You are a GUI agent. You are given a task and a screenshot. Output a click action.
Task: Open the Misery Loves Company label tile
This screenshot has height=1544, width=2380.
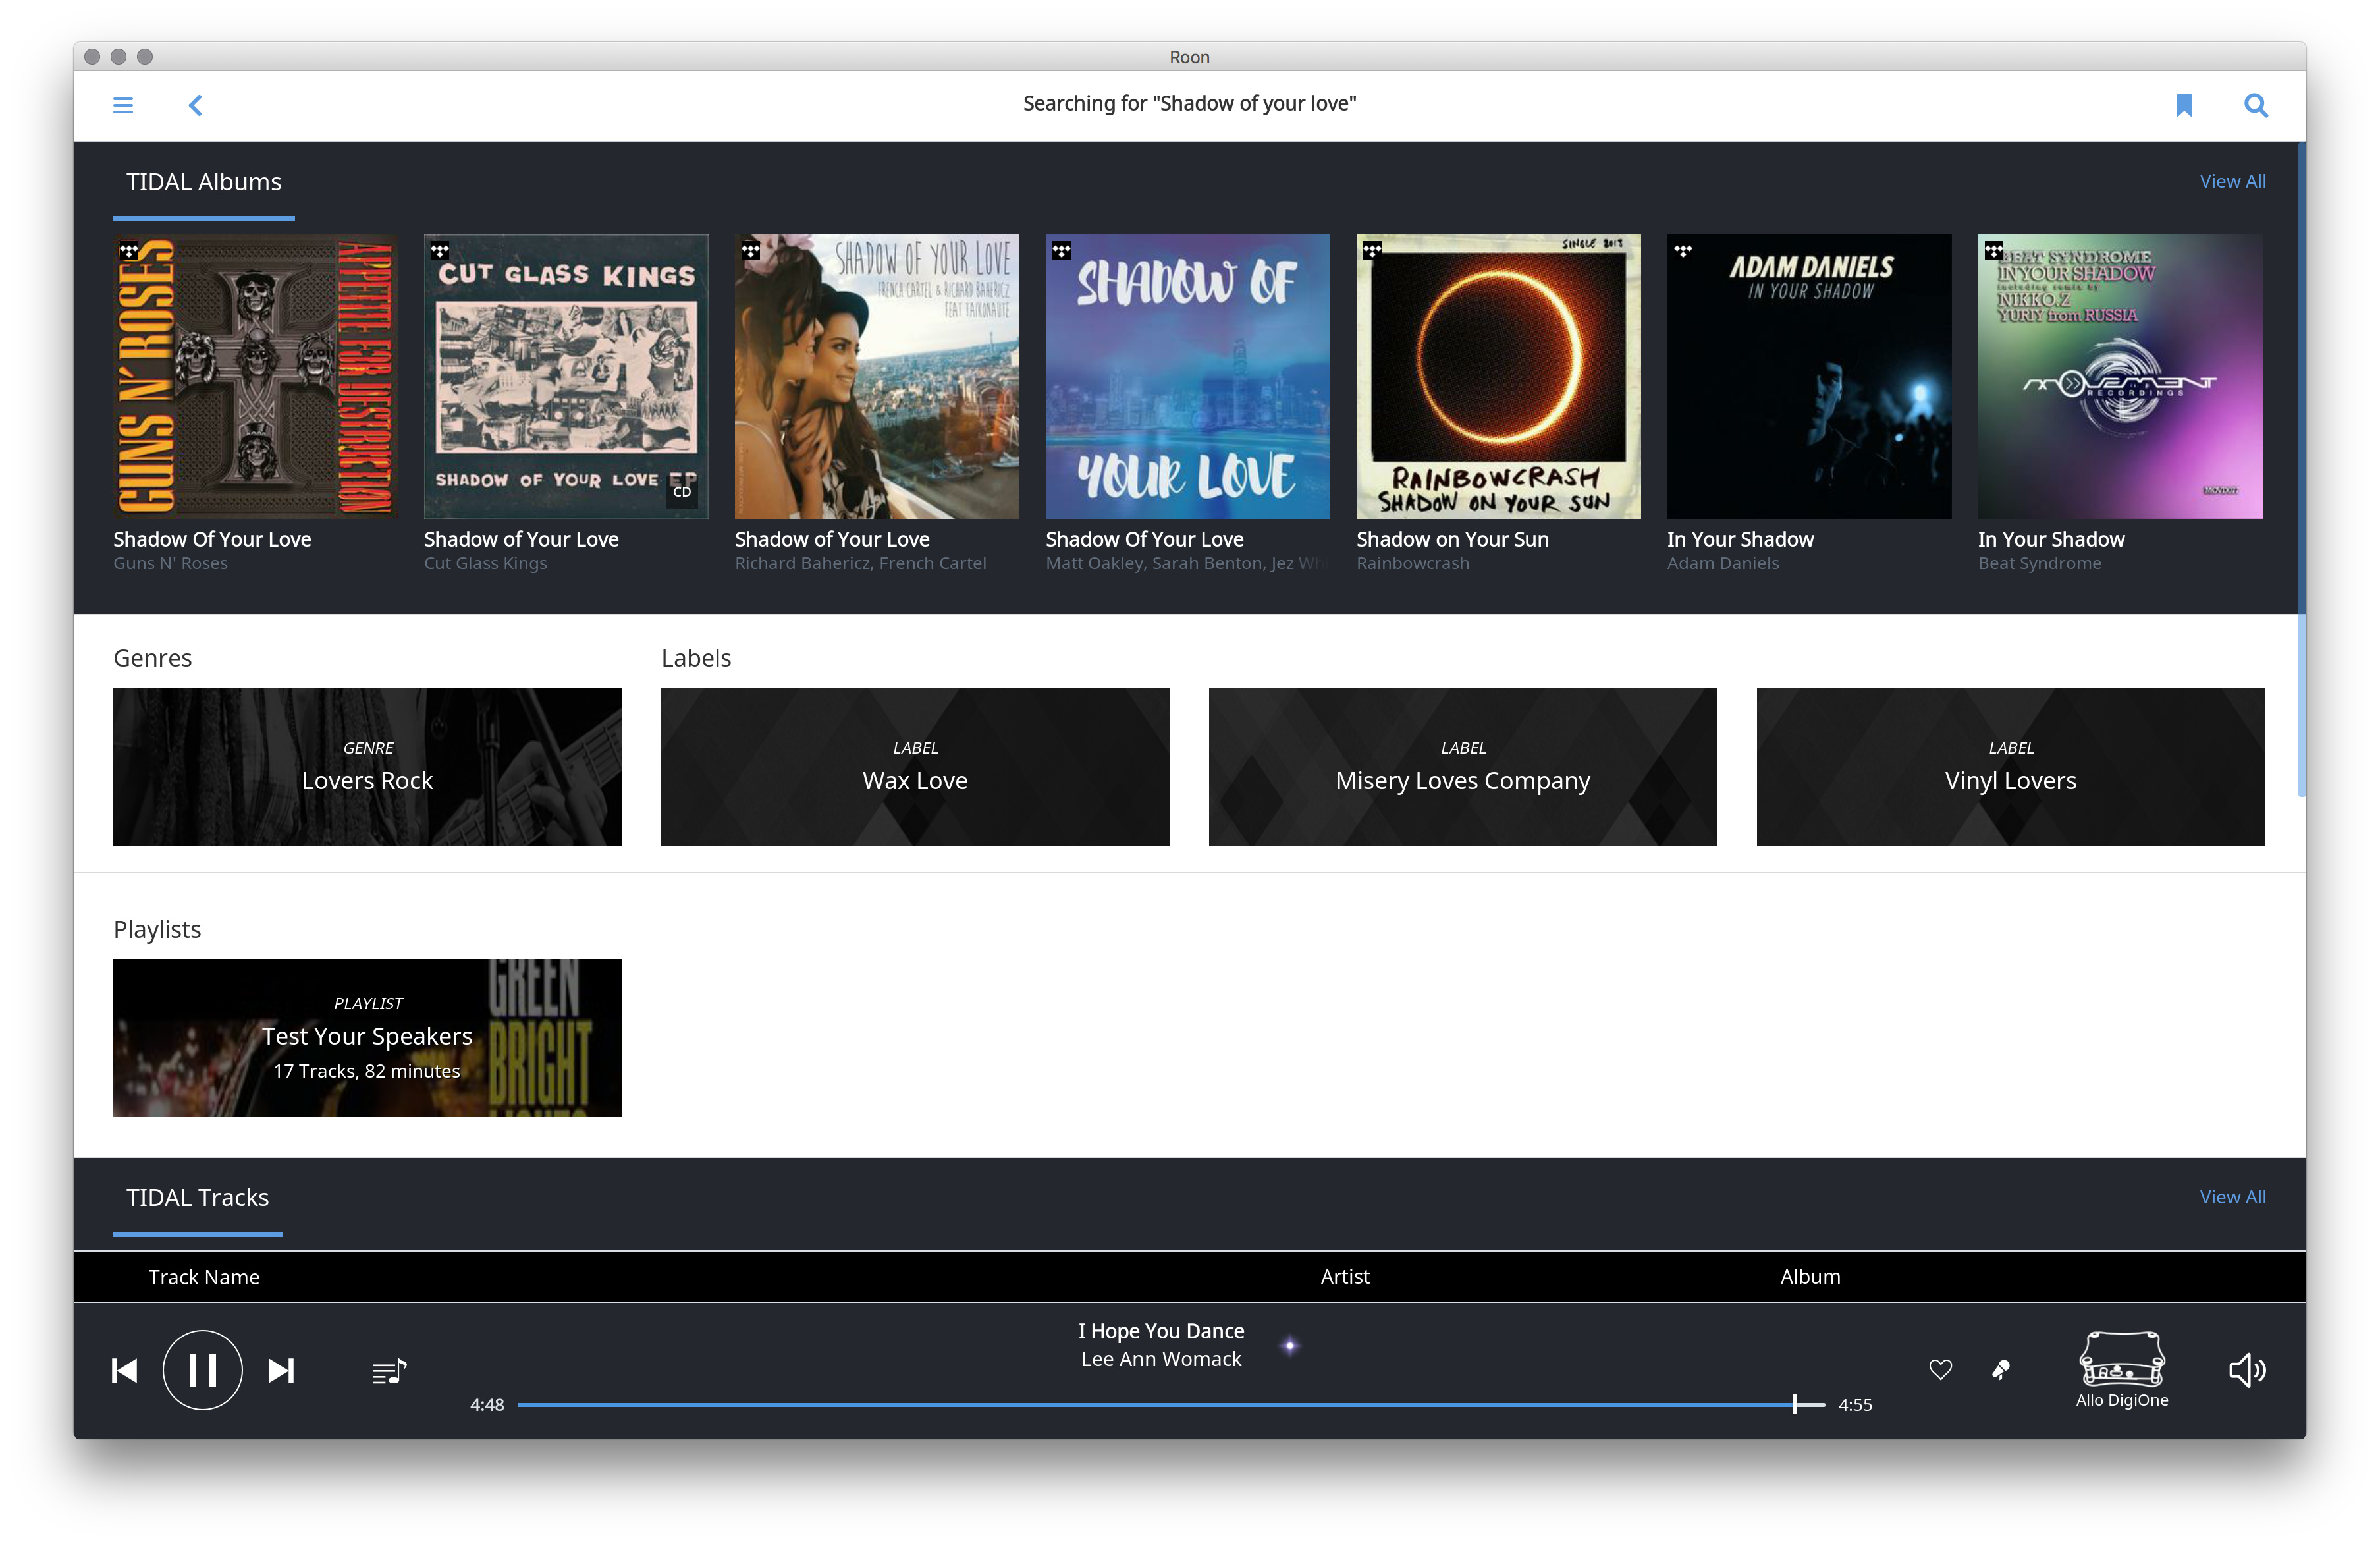[x=1463, y=766]
